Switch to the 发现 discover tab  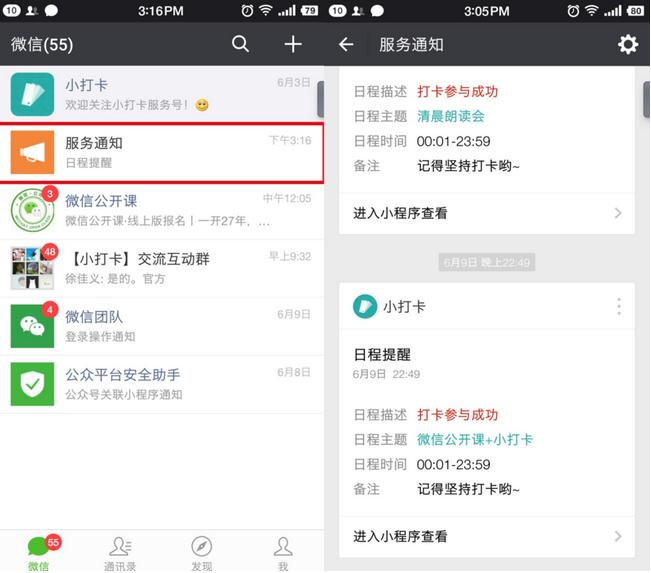click(x=202, y=551)
